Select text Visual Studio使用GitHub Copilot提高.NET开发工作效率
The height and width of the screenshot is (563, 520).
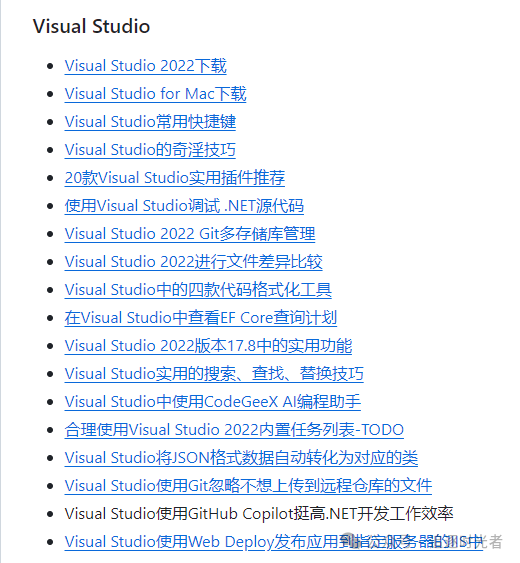coord(259,514)
